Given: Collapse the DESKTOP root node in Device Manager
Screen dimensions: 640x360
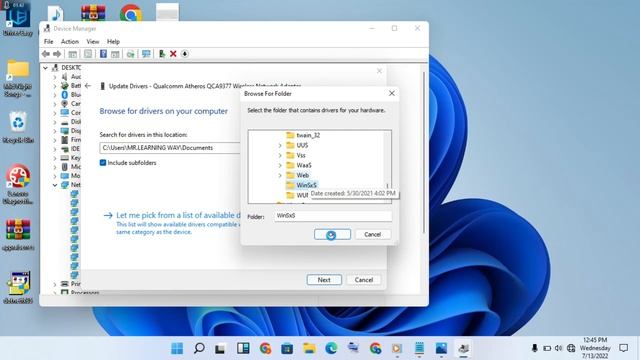Looking at the screenshot, I should [x=46, y=68].
